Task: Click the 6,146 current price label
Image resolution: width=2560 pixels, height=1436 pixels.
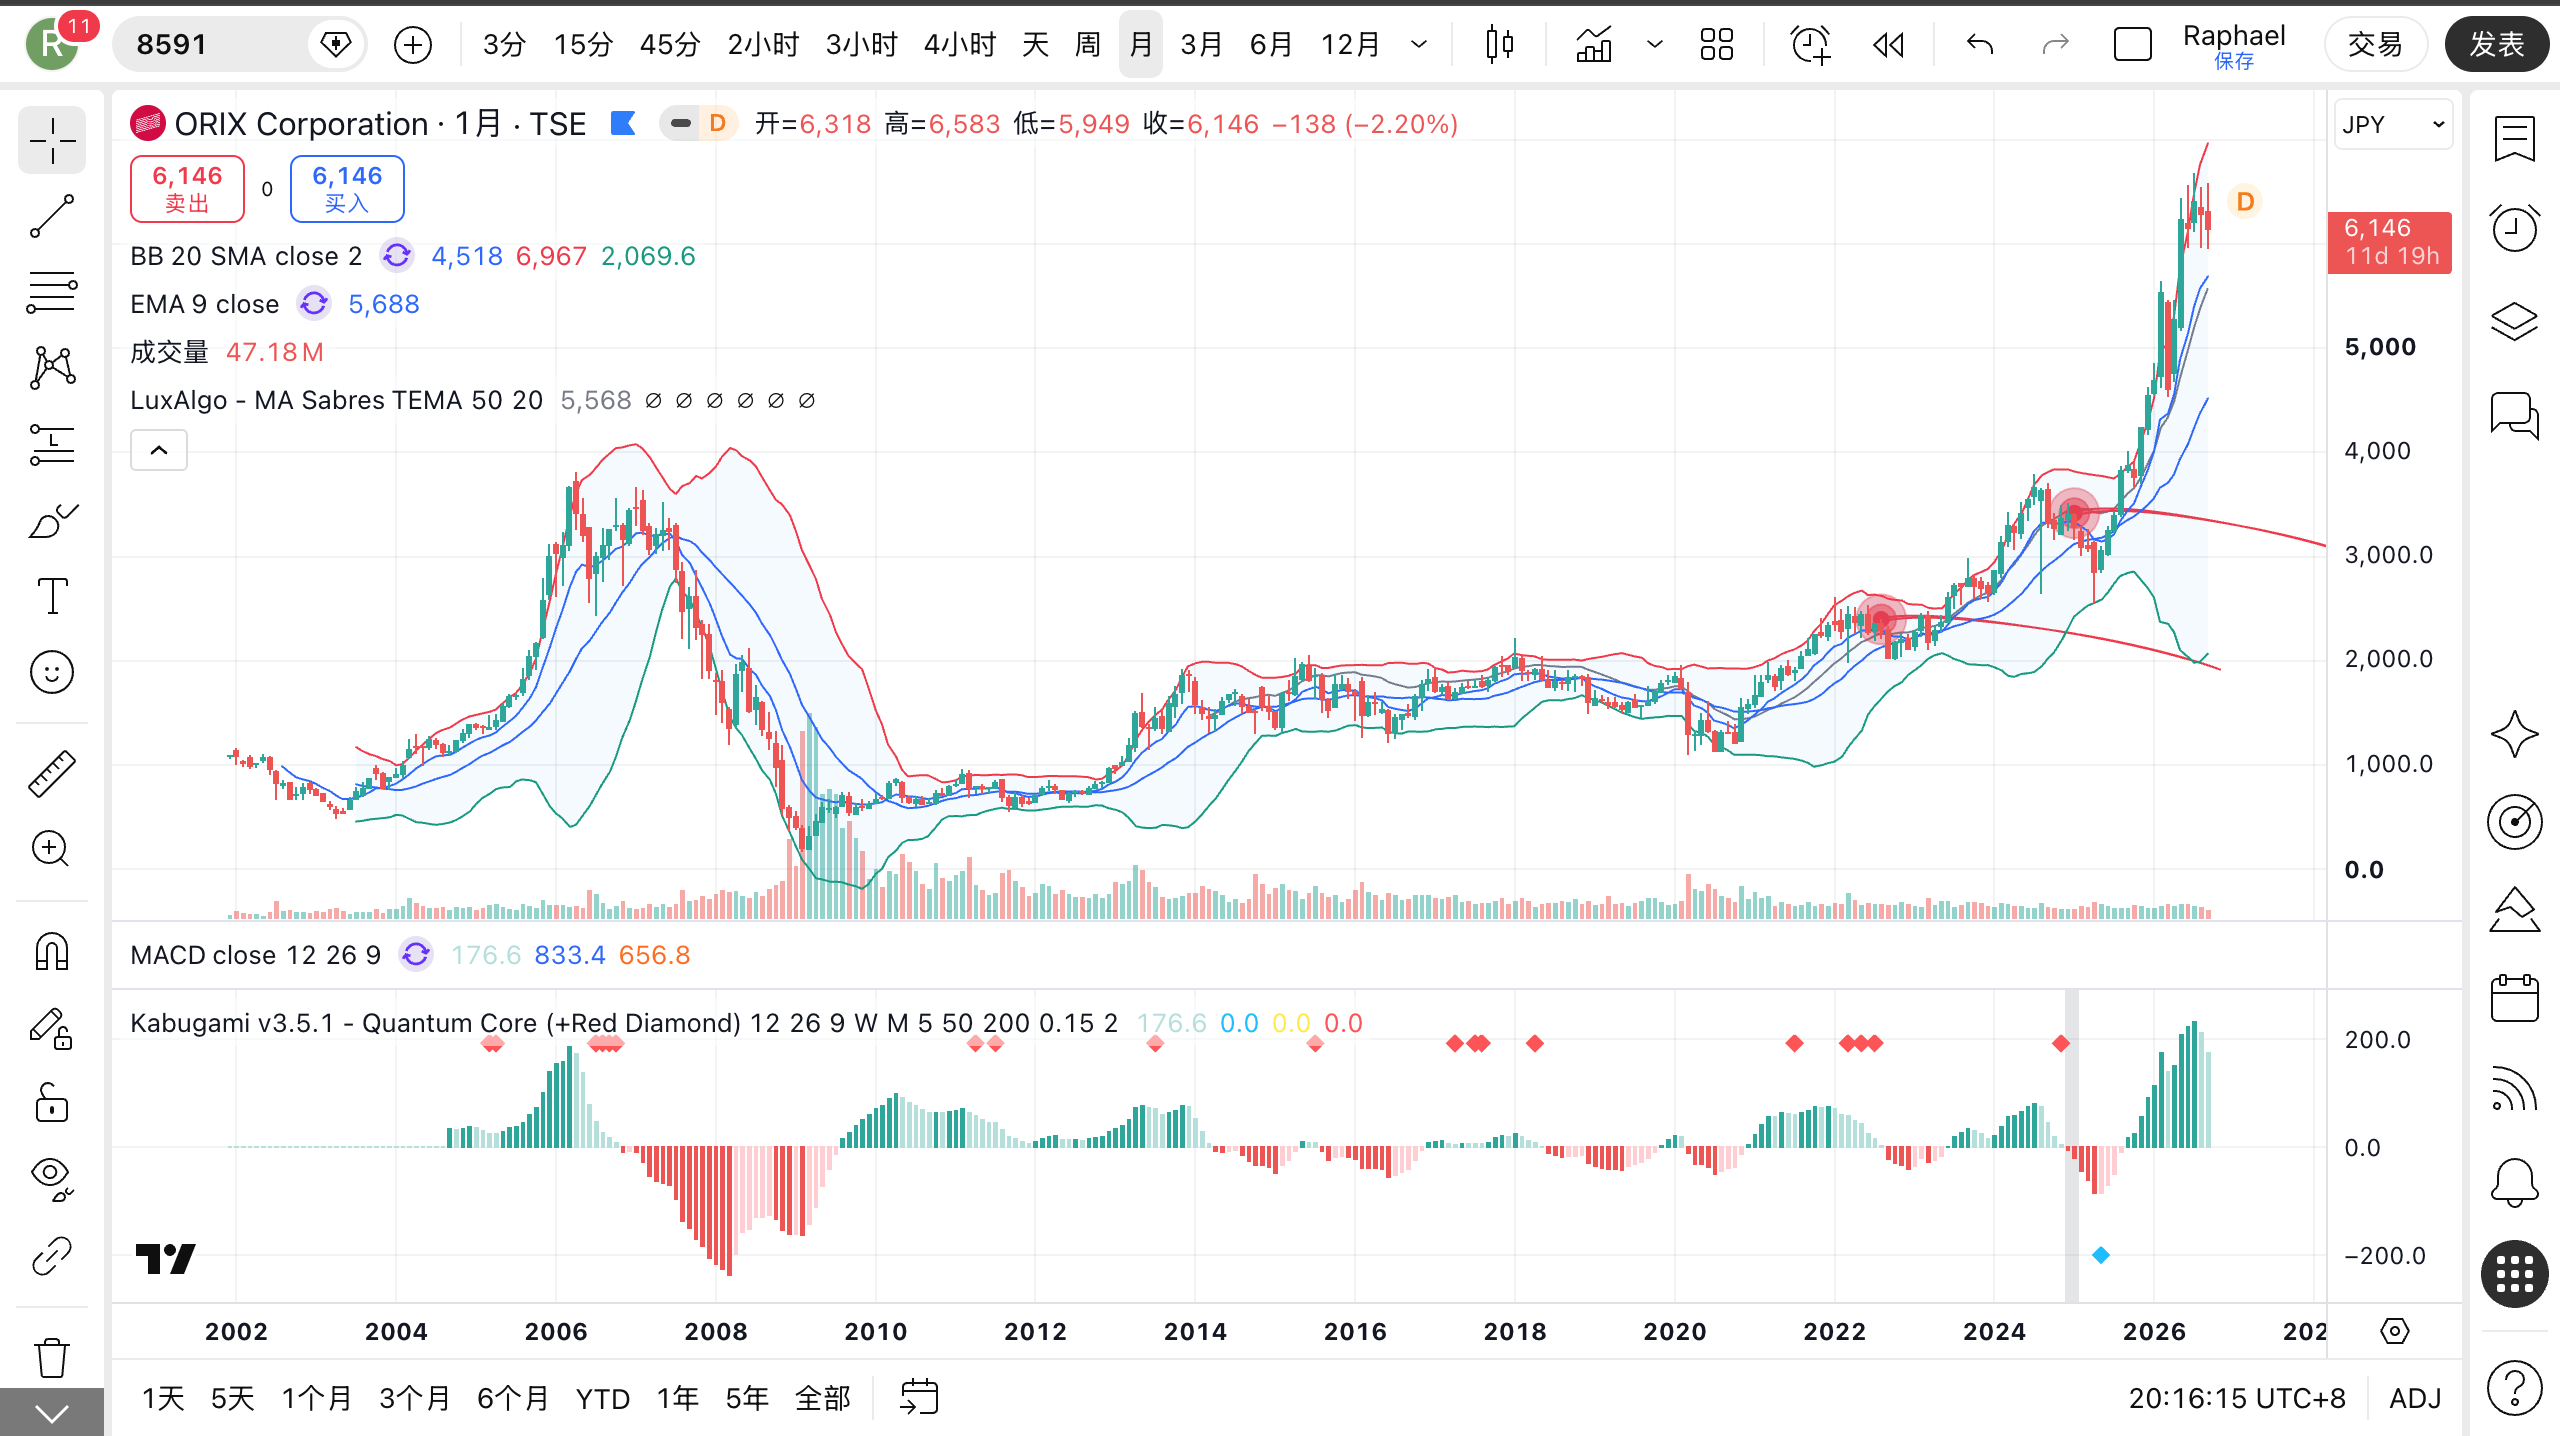Action: click(x=2389, y=242)
